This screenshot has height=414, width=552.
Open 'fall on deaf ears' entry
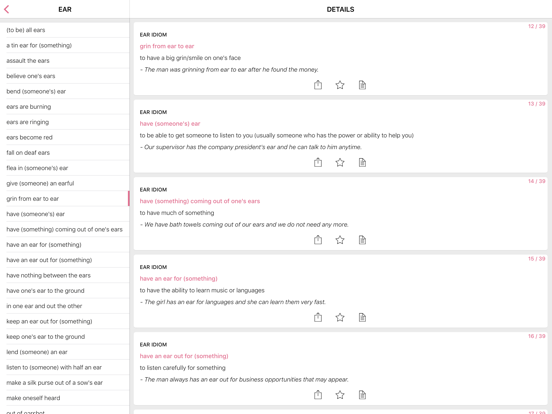coord(65,152)
